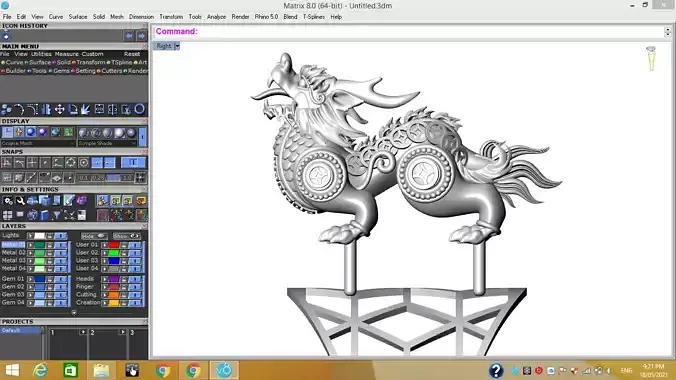Viewport: 676px width, 380px height.
Task: Expand the Metal 04 layer arrow
Action: click(x=31, y=269)
